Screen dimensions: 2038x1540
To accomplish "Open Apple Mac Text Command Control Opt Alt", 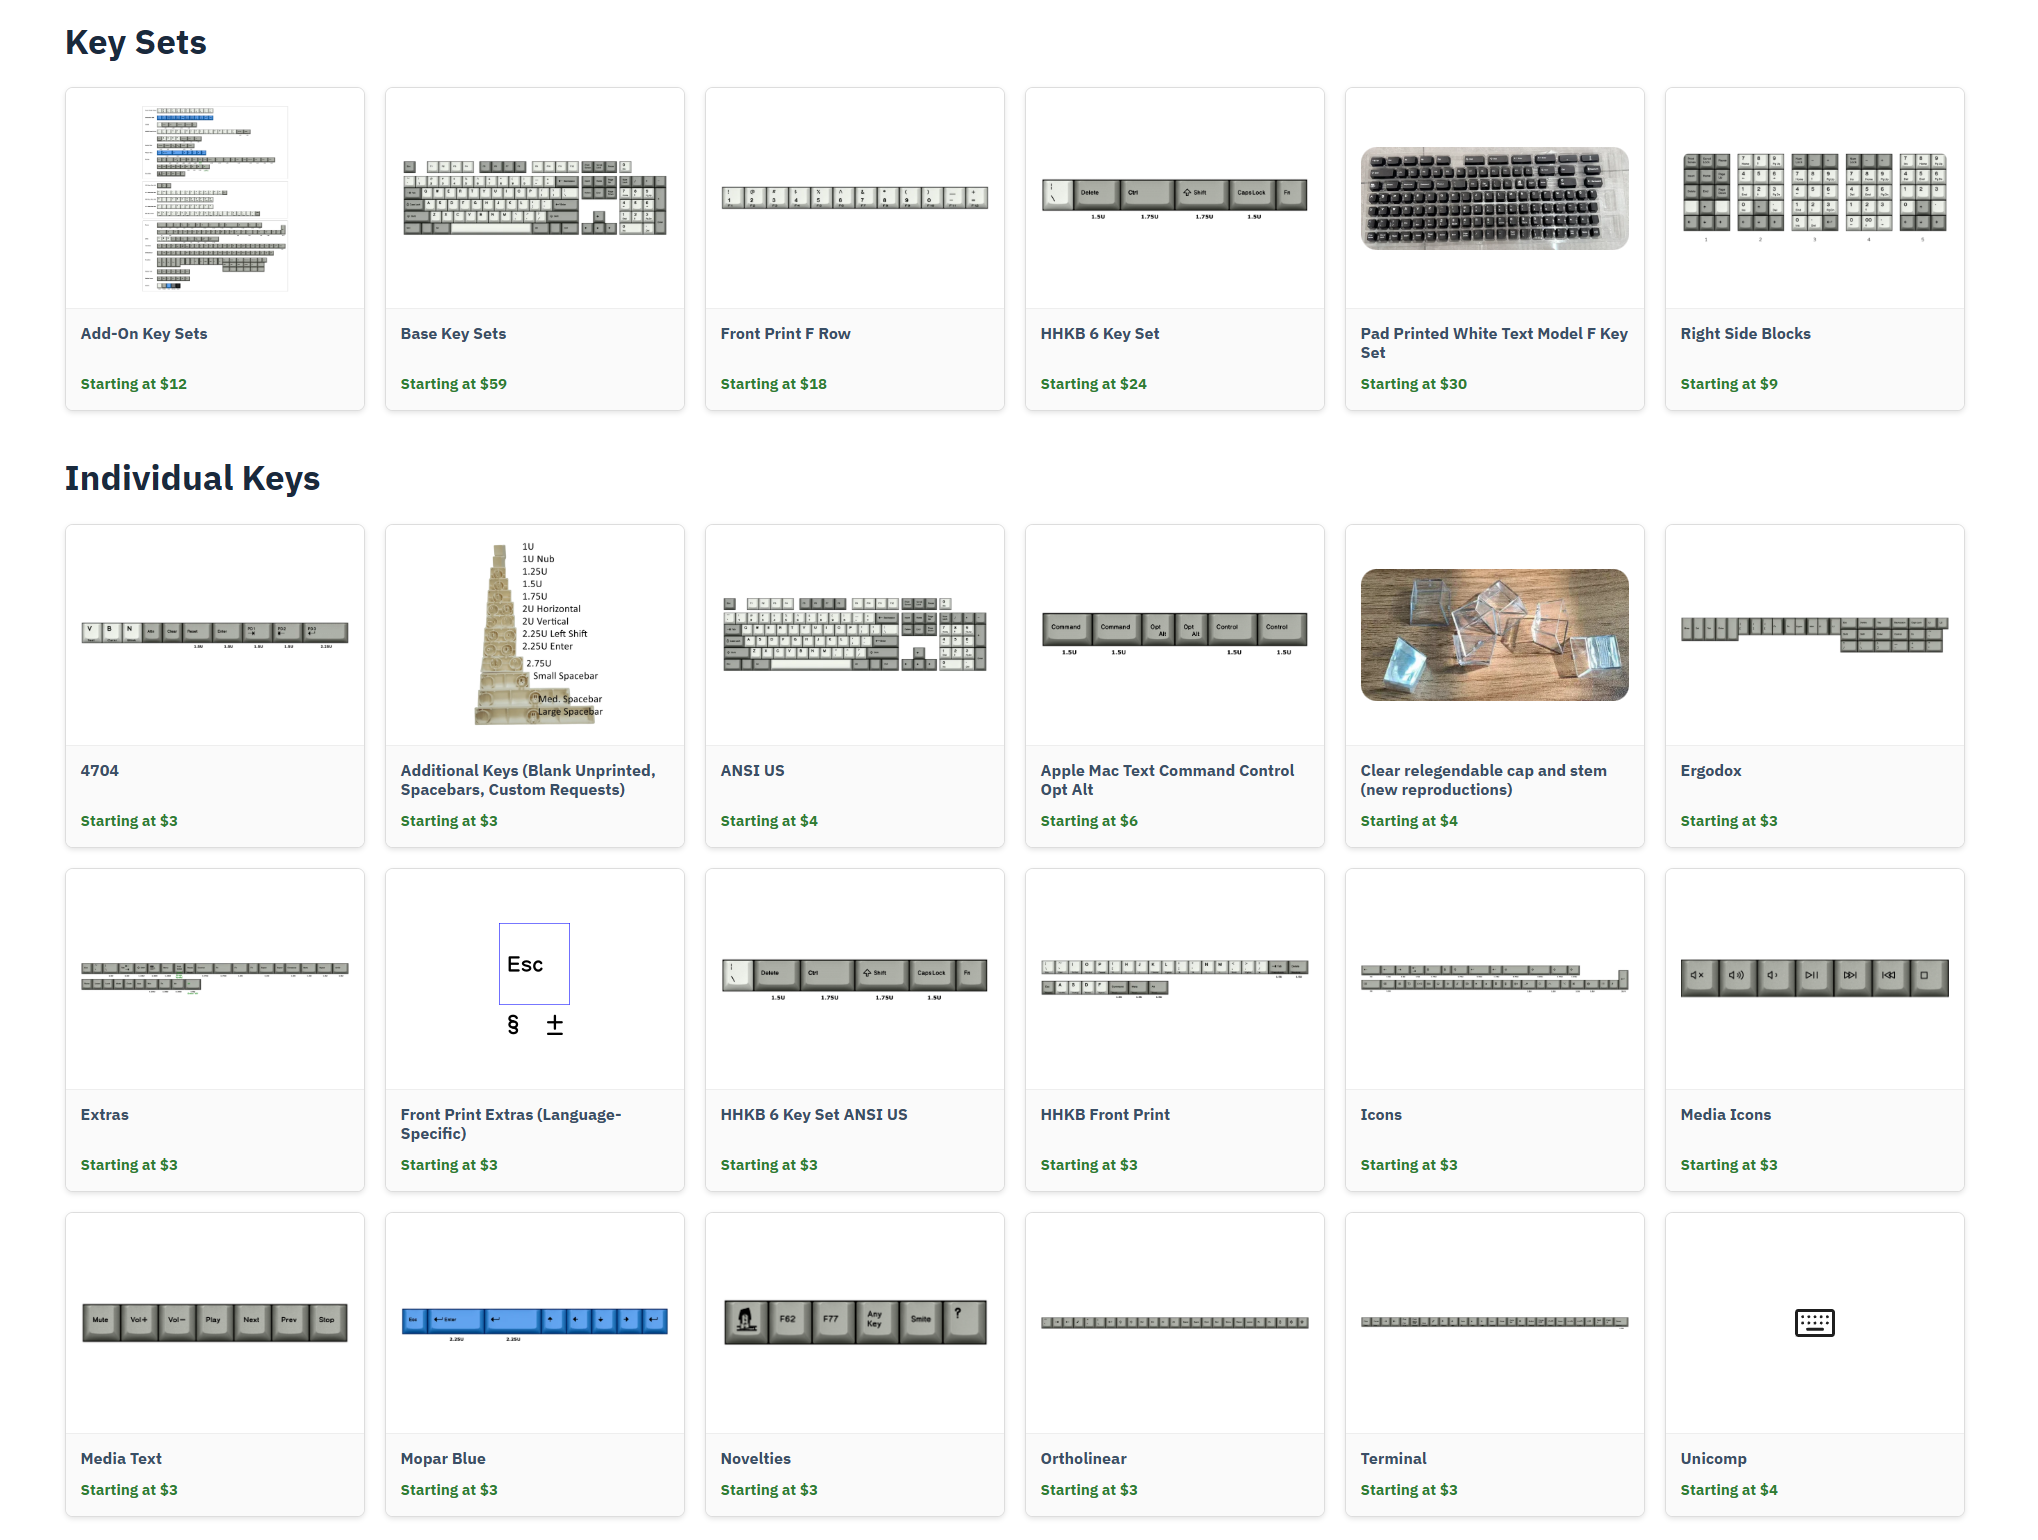I will coord(1167,780).
